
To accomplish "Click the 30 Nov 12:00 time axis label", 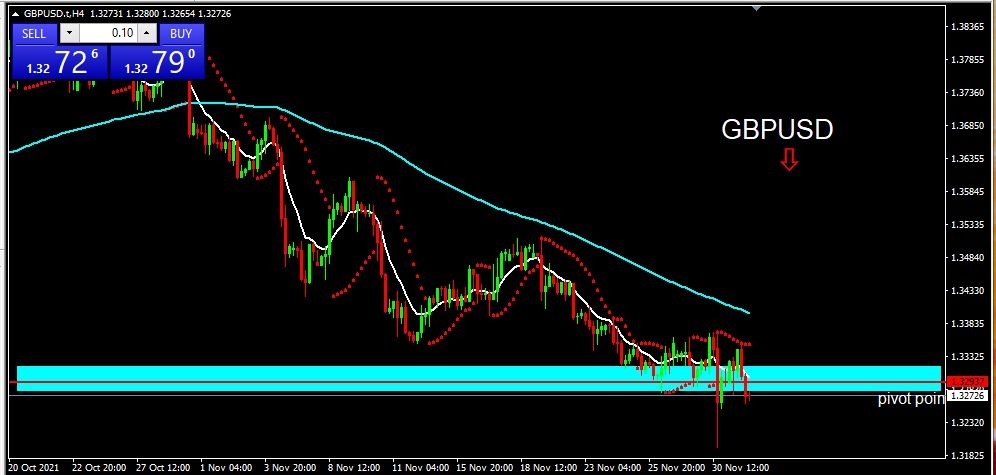I will (742, 467).
